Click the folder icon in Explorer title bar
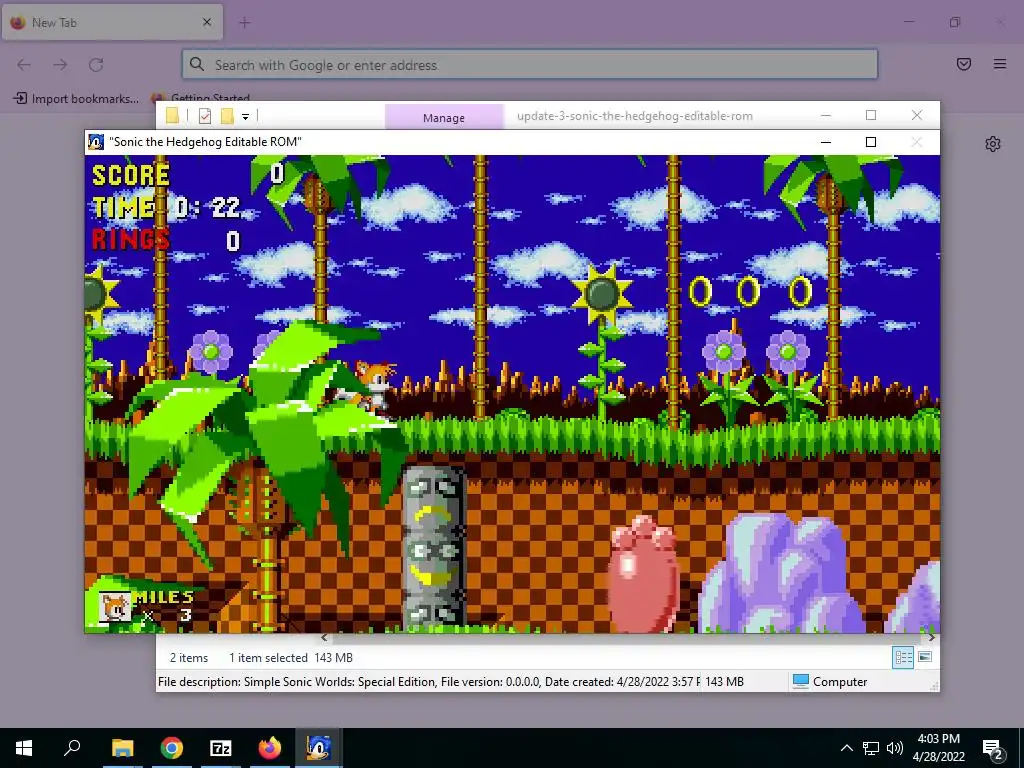Viewport: 1024px width, 768px height. tap(172, 116)
